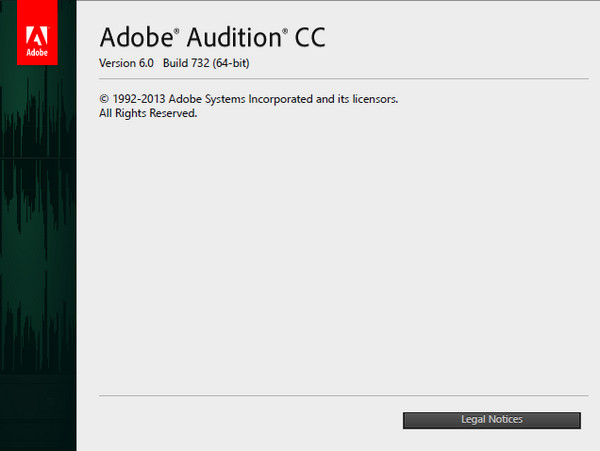Click the '(64-bit)' text

231,64
